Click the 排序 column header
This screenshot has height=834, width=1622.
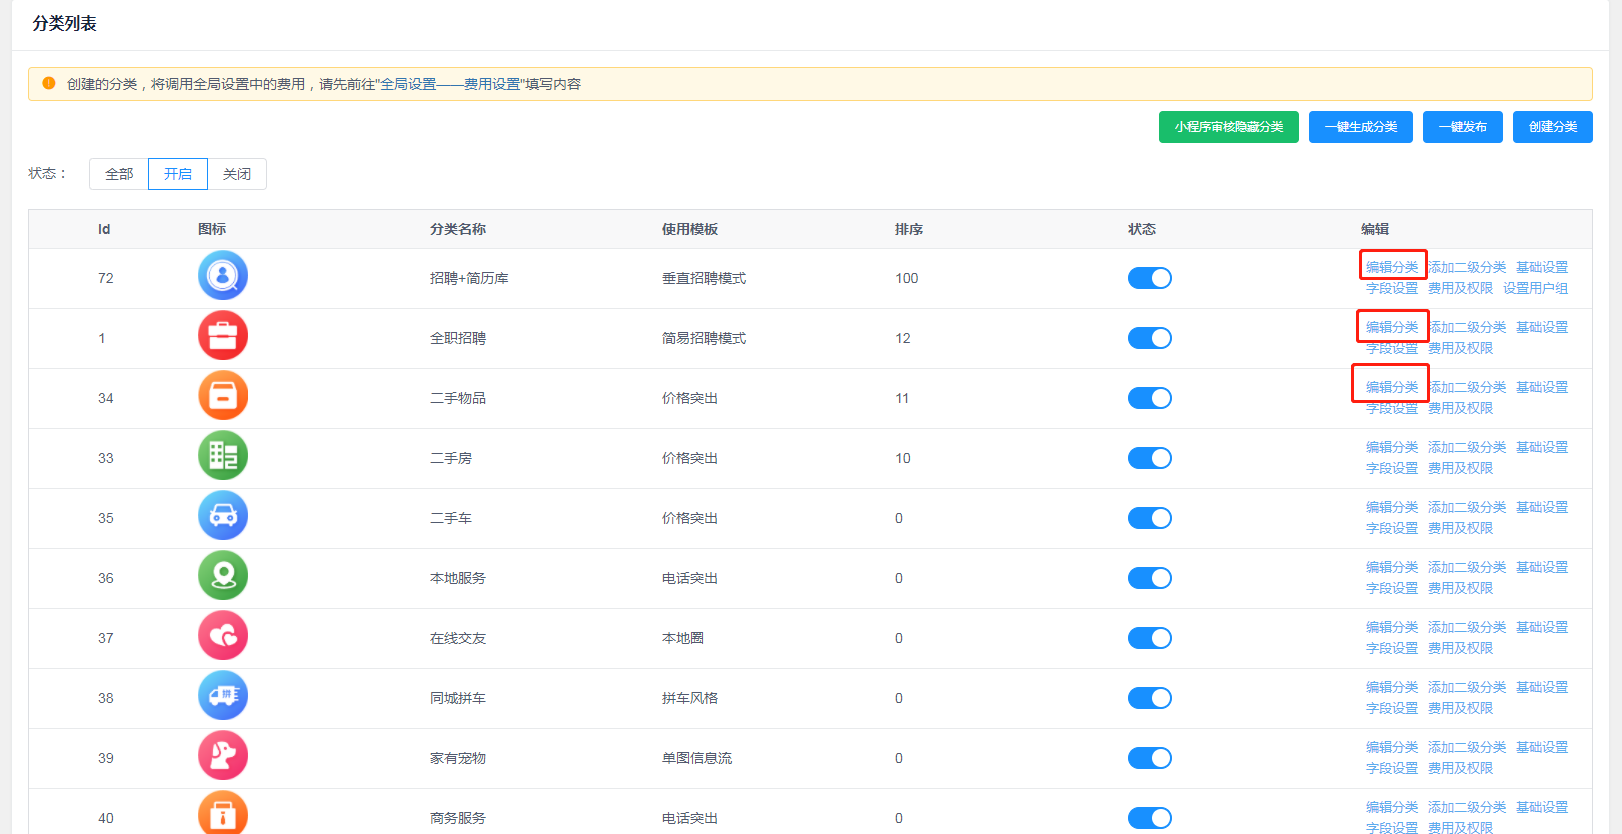(909, 229)
